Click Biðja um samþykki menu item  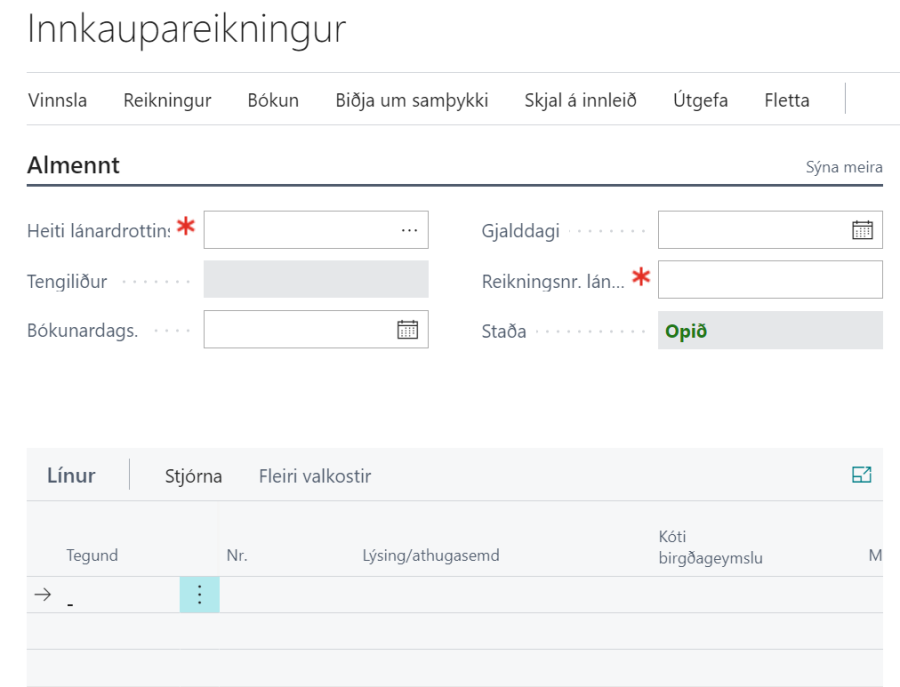click(411, 100)
